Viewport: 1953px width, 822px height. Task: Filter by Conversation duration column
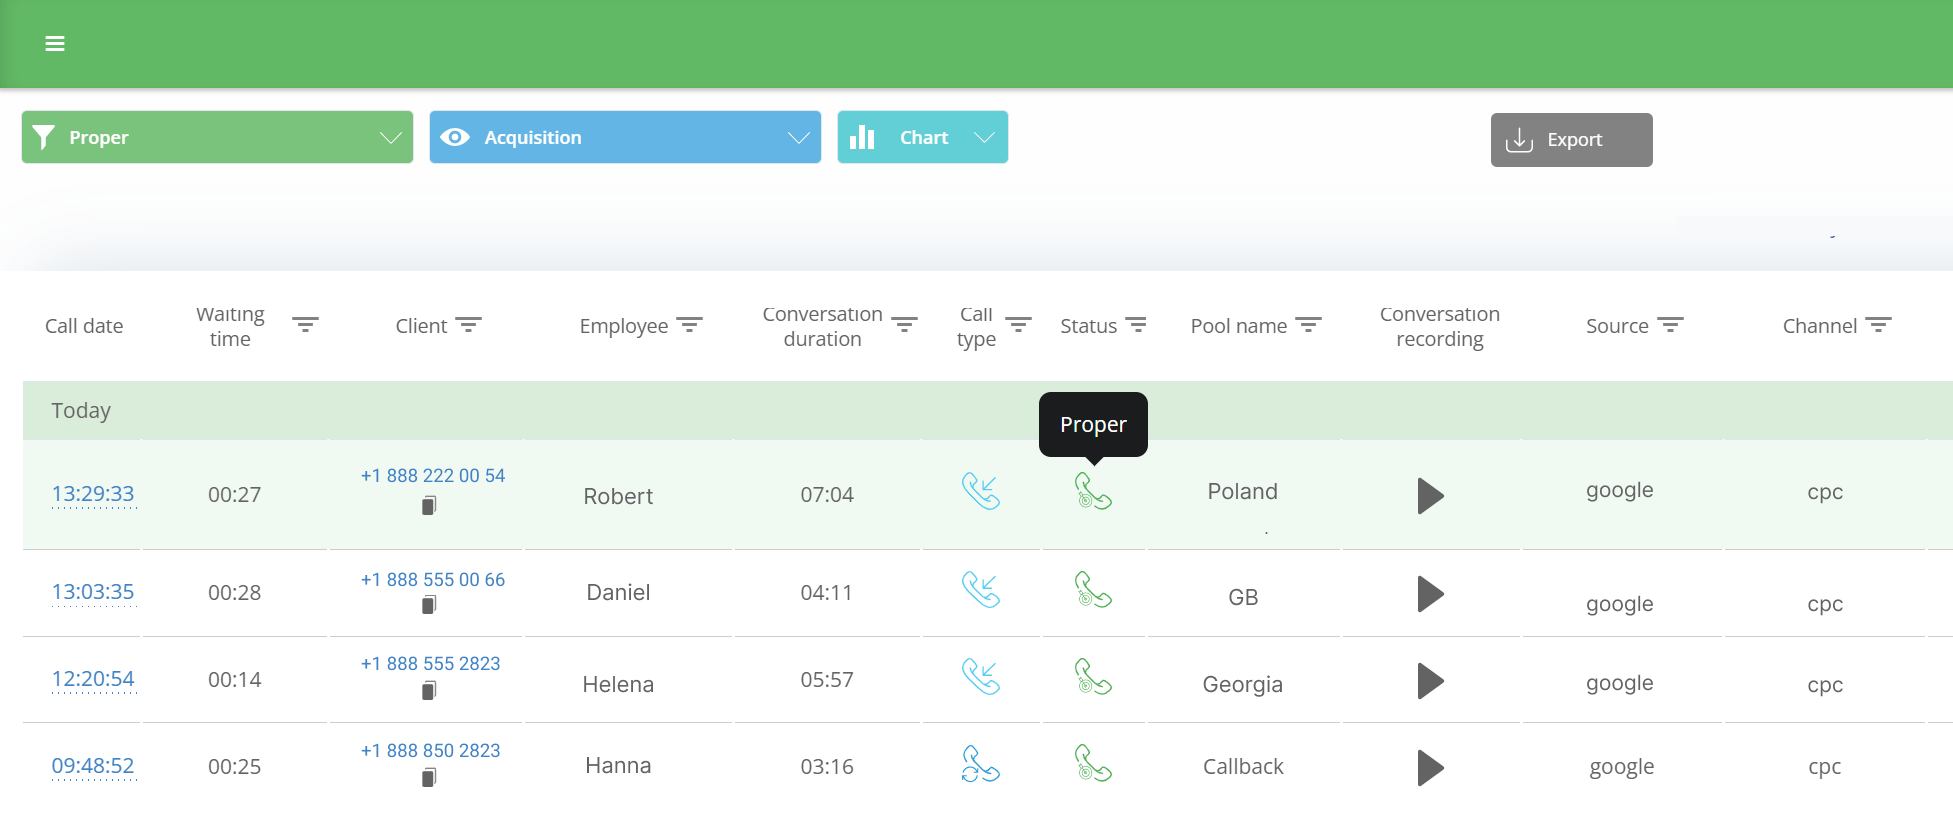904,324
